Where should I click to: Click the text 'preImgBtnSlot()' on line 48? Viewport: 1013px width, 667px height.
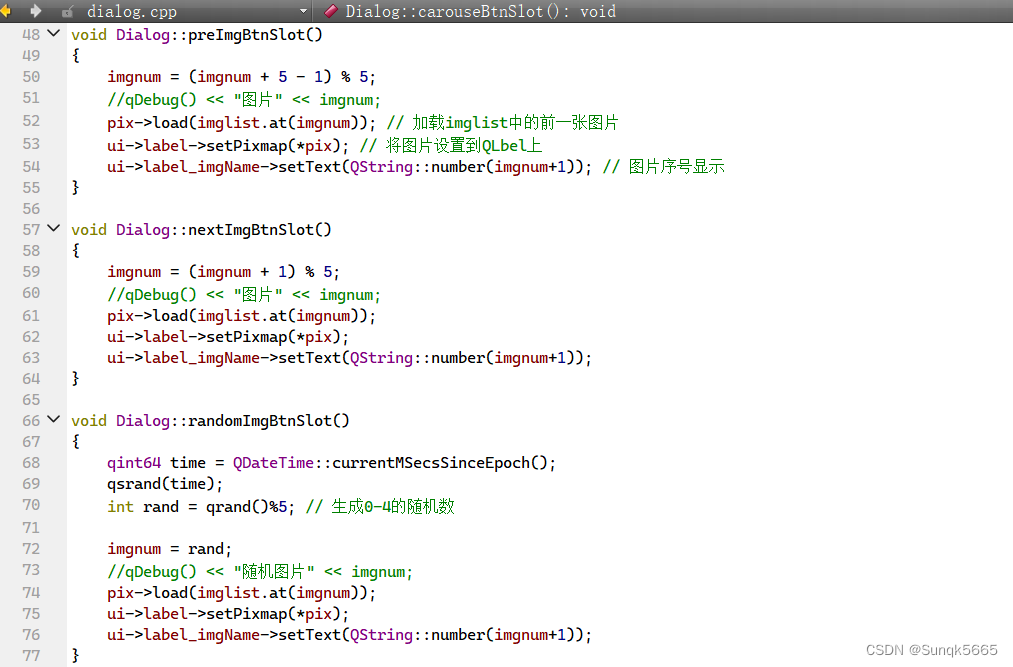pyautogui.click(x=255, y=35)
